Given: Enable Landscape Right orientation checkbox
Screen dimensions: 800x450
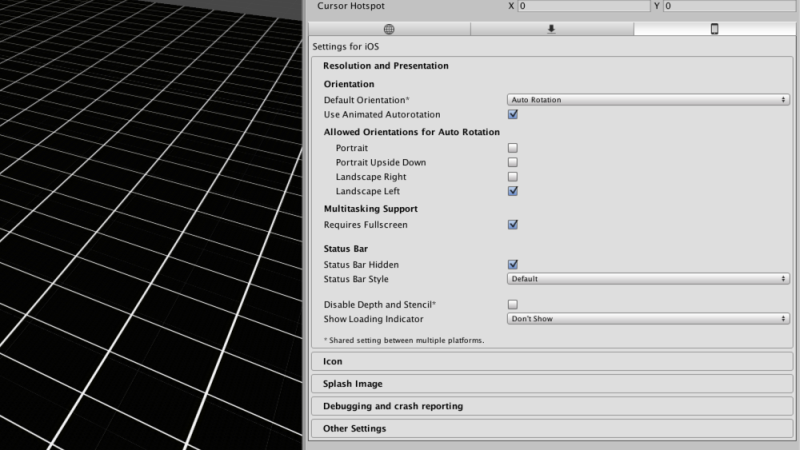Looking at the screenshot, I should (x=513, y=177).
